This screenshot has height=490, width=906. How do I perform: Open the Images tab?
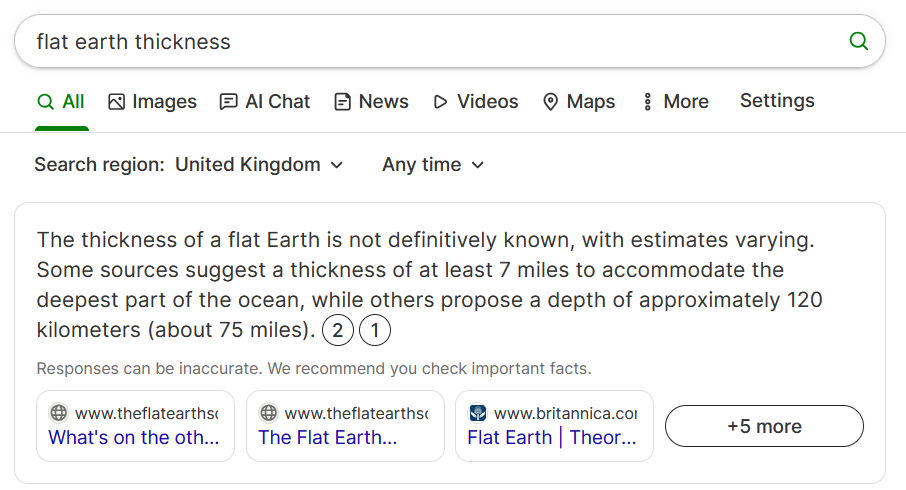click(153, 102)
